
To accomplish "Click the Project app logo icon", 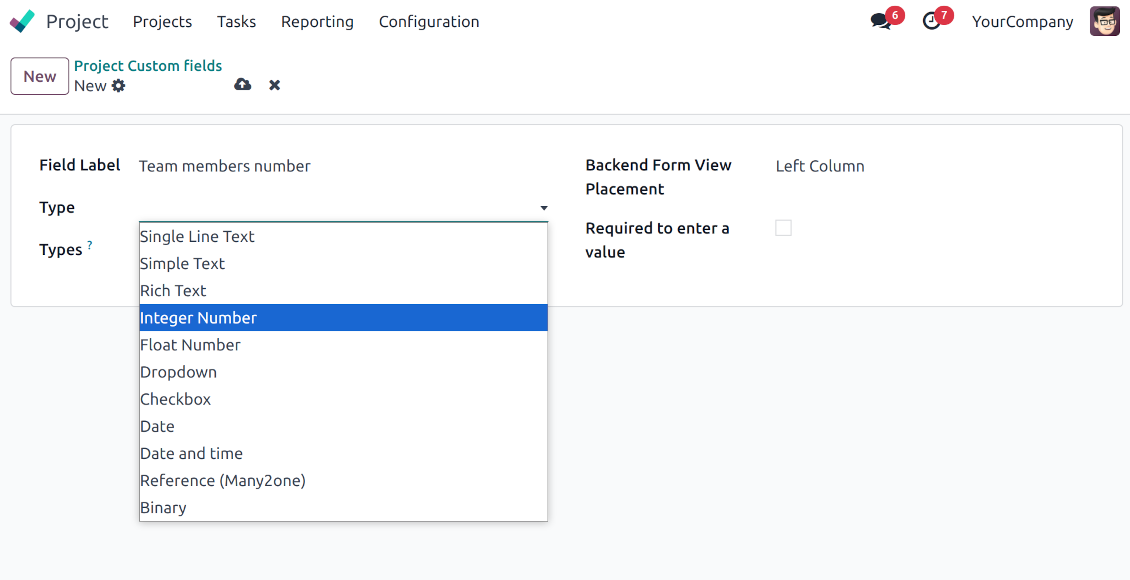I will tap(22, 21).
